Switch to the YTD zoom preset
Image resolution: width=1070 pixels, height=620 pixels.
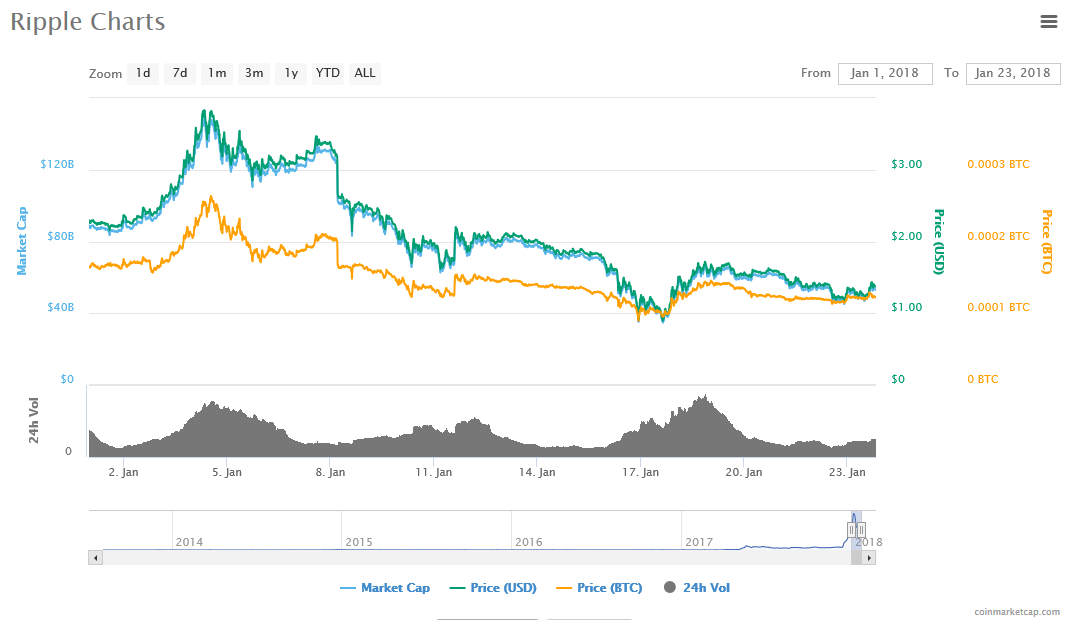click(x=327, y=73)
